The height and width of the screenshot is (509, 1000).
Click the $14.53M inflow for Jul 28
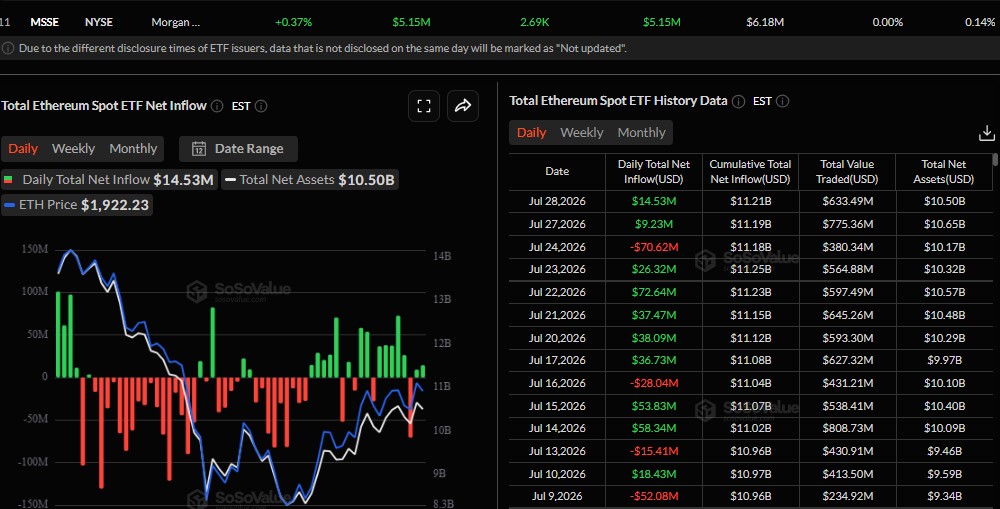point(654,202)
